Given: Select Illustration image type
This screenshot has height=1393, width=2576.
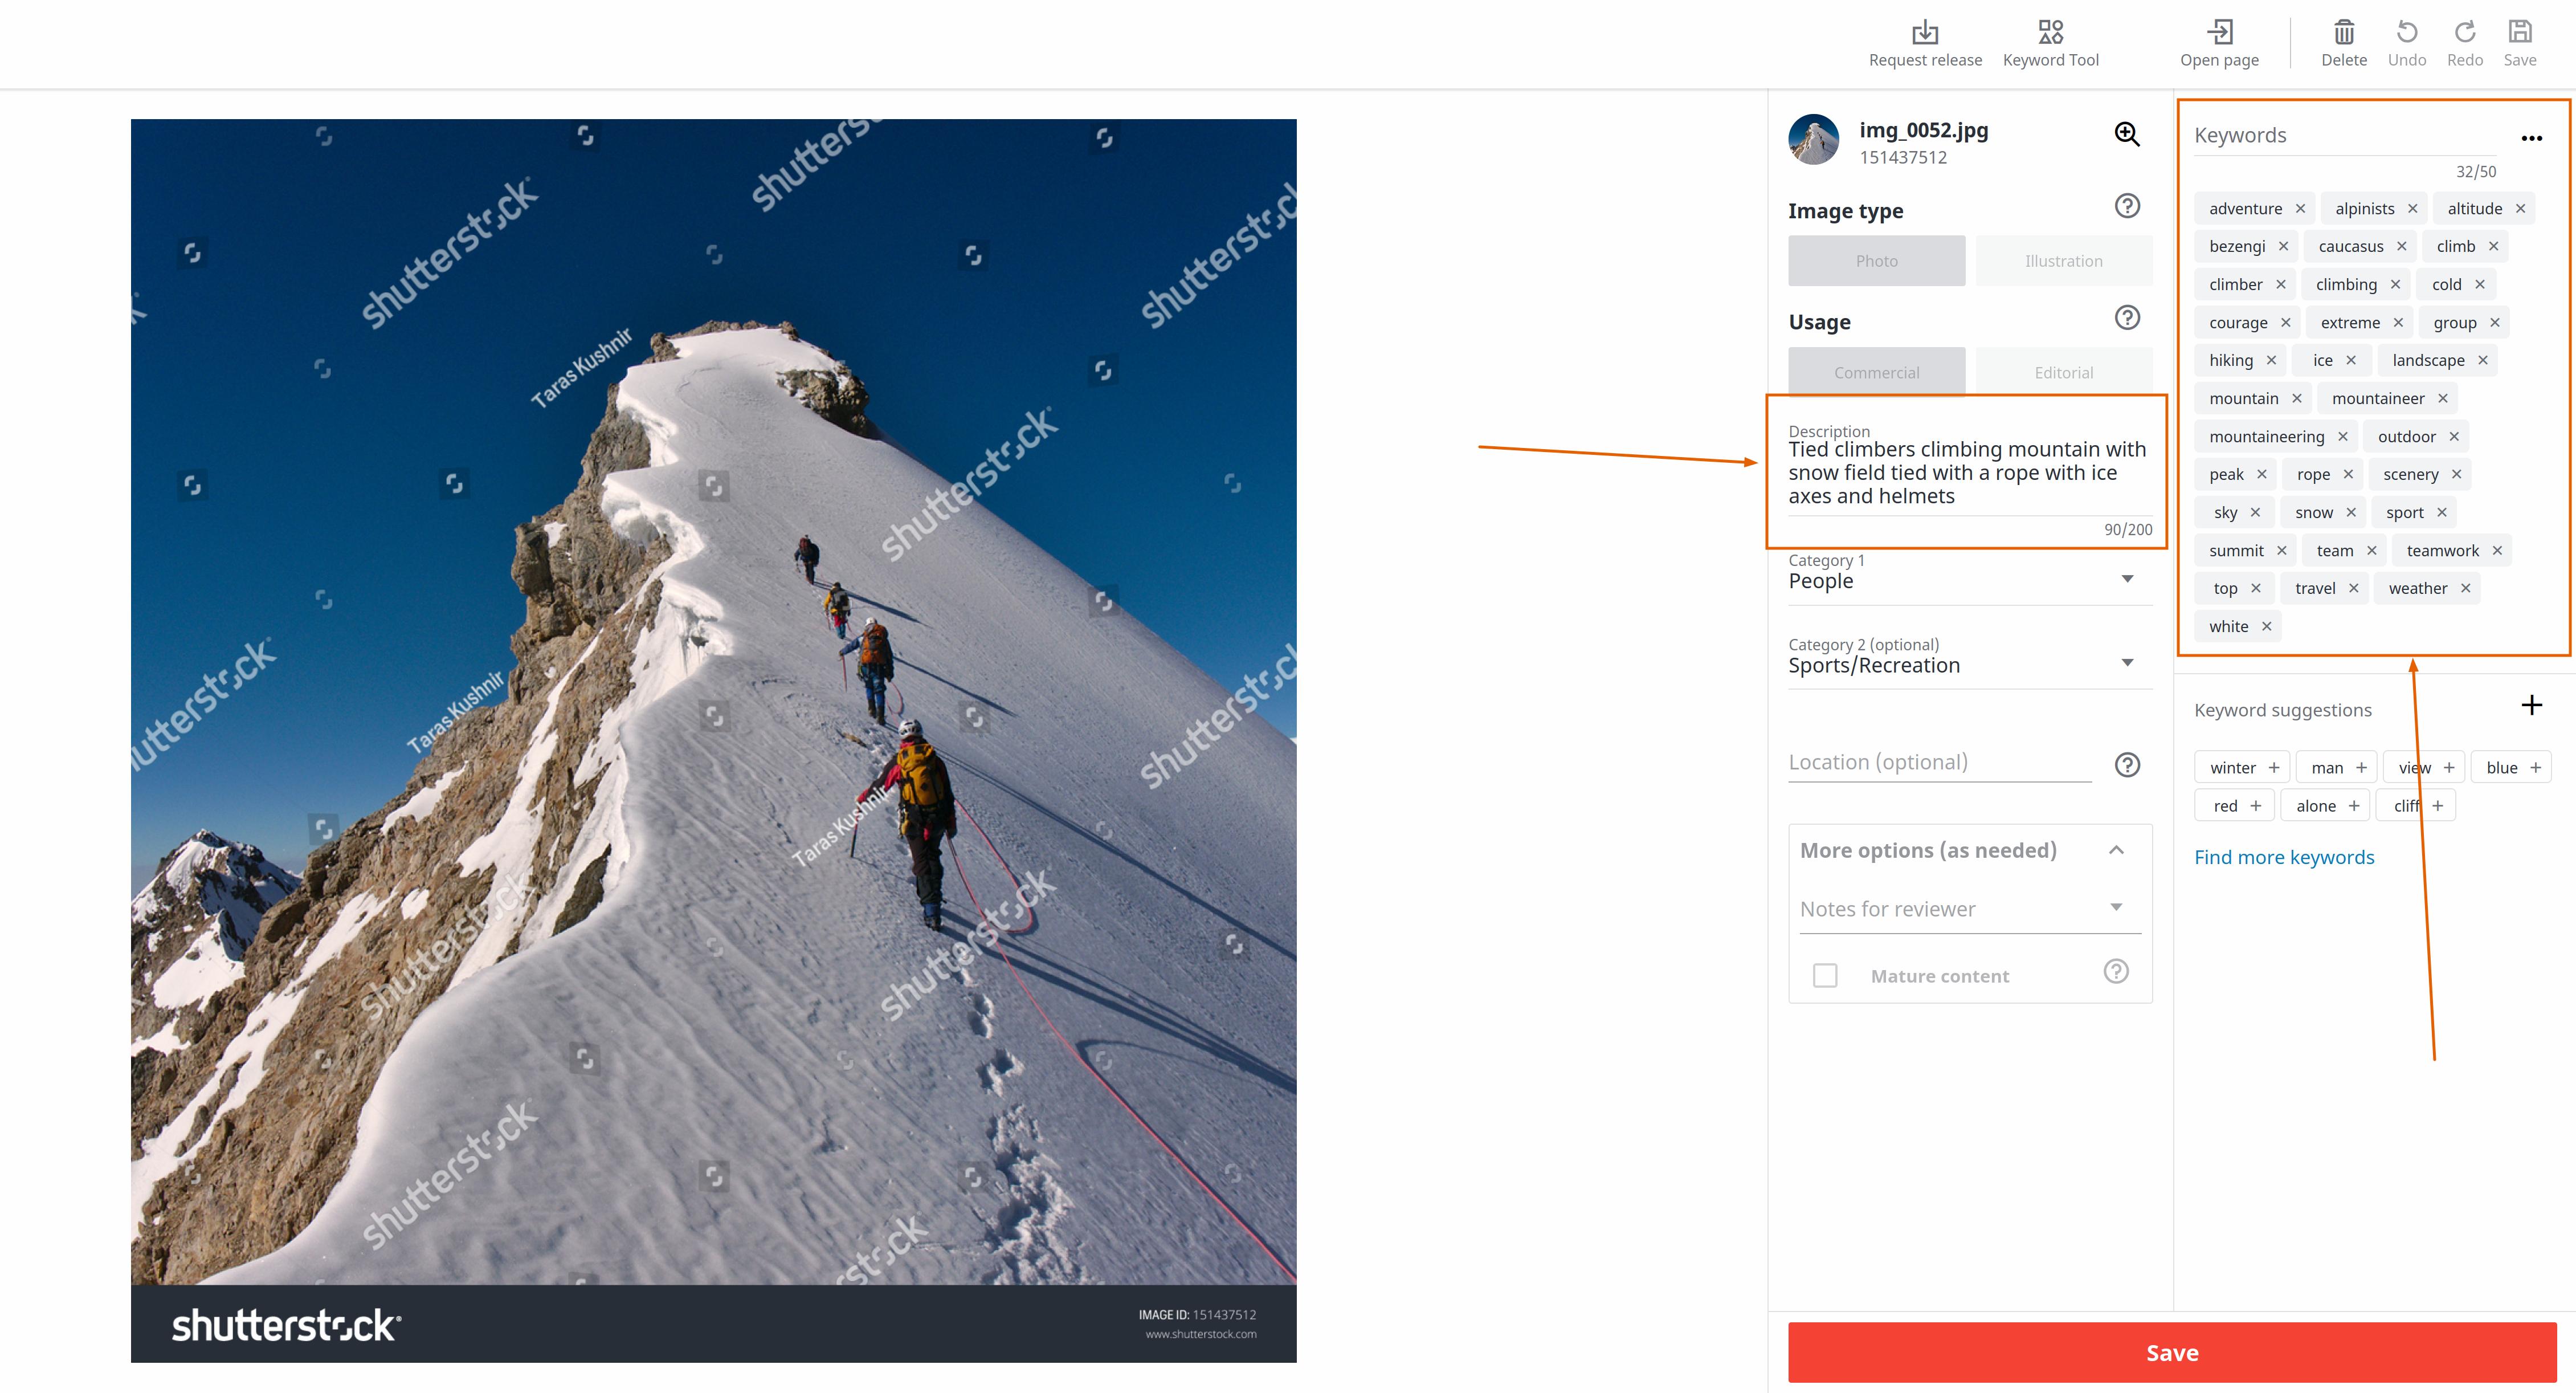Looking at the screenshot, I should [x=2063, y=261].
